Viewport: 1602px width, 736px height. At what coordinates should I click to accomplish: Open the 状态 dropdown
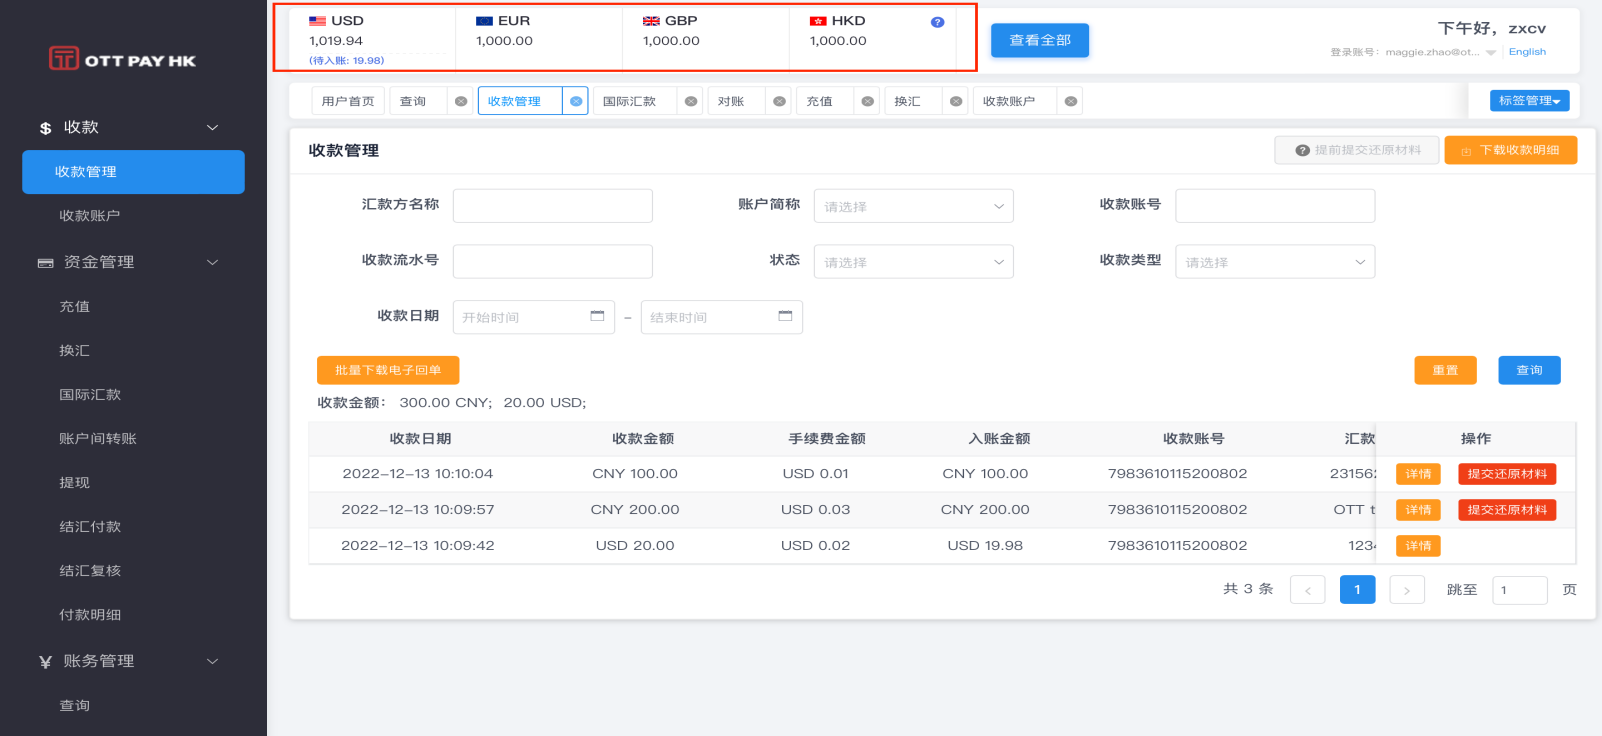pos(913,262)
